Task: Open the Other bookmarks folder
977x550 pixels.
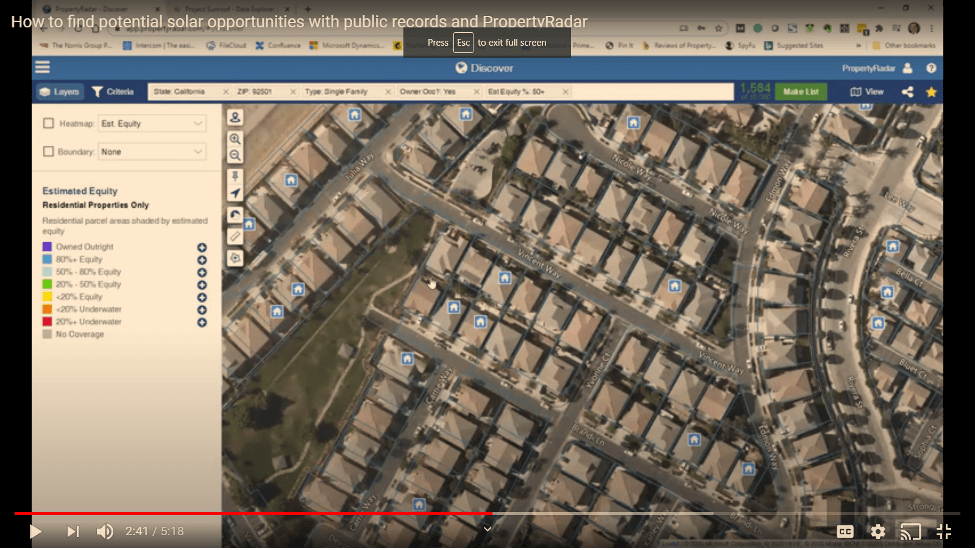Action: click(903, 45)
